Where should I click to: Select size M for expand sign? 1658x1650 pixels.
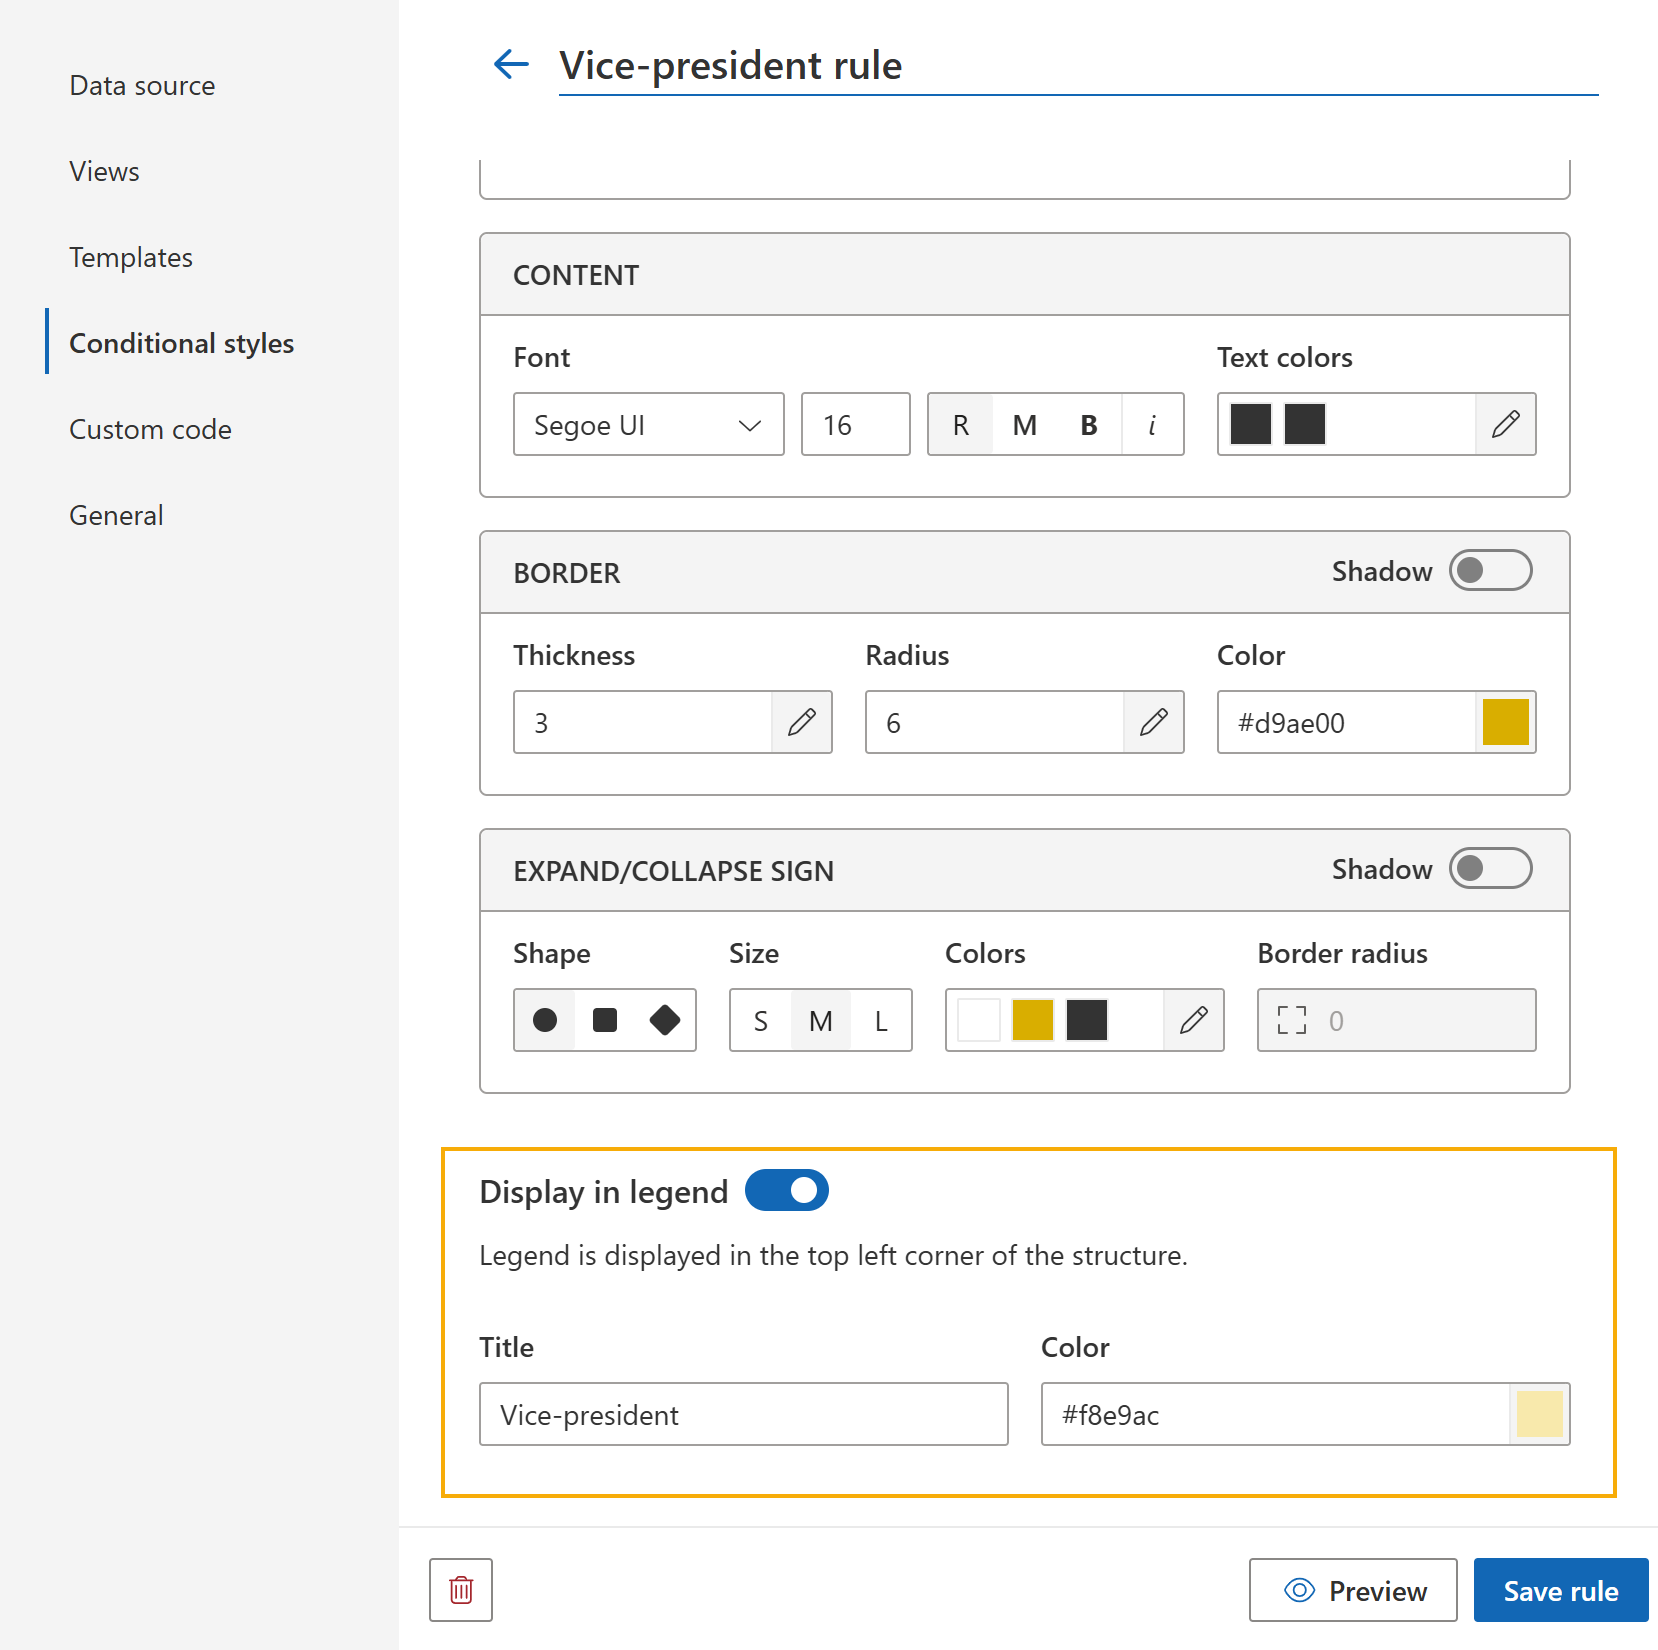click(820, 1020)
